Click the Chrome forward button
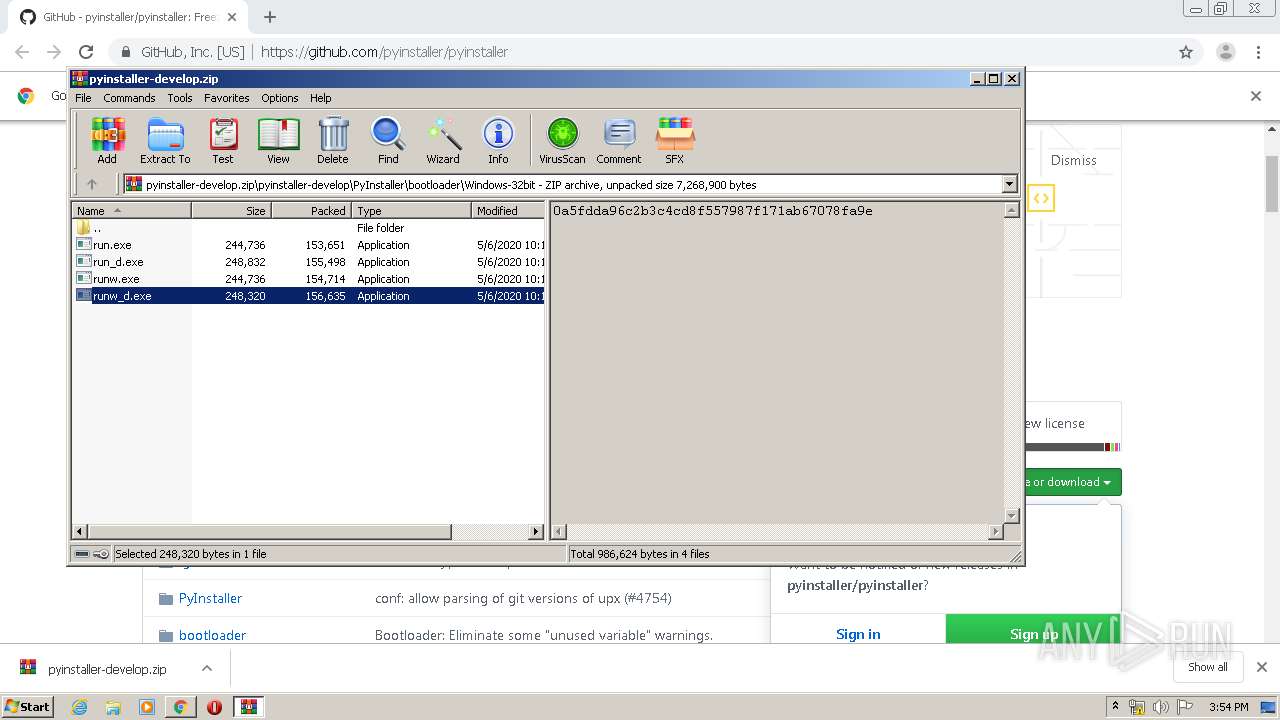Screen dimensions: 1280x720 pos(54,52)
